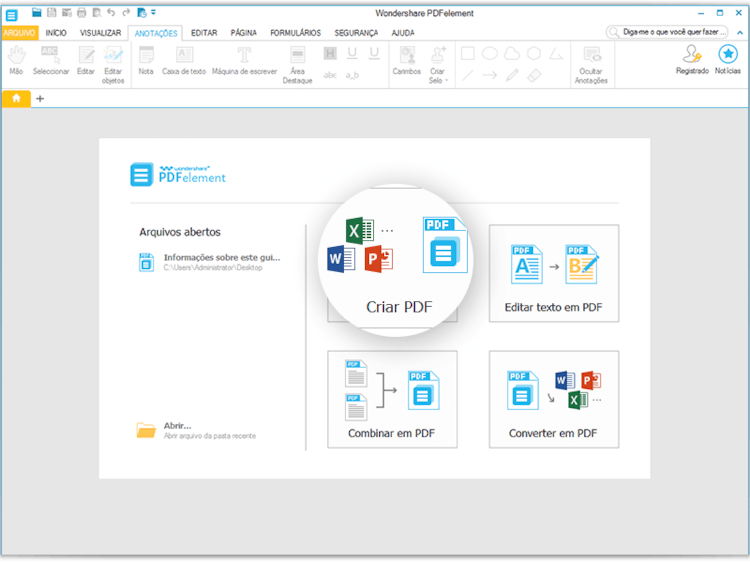
Task: Select the Editar objetos tool
Action: [x=113, y=65]
